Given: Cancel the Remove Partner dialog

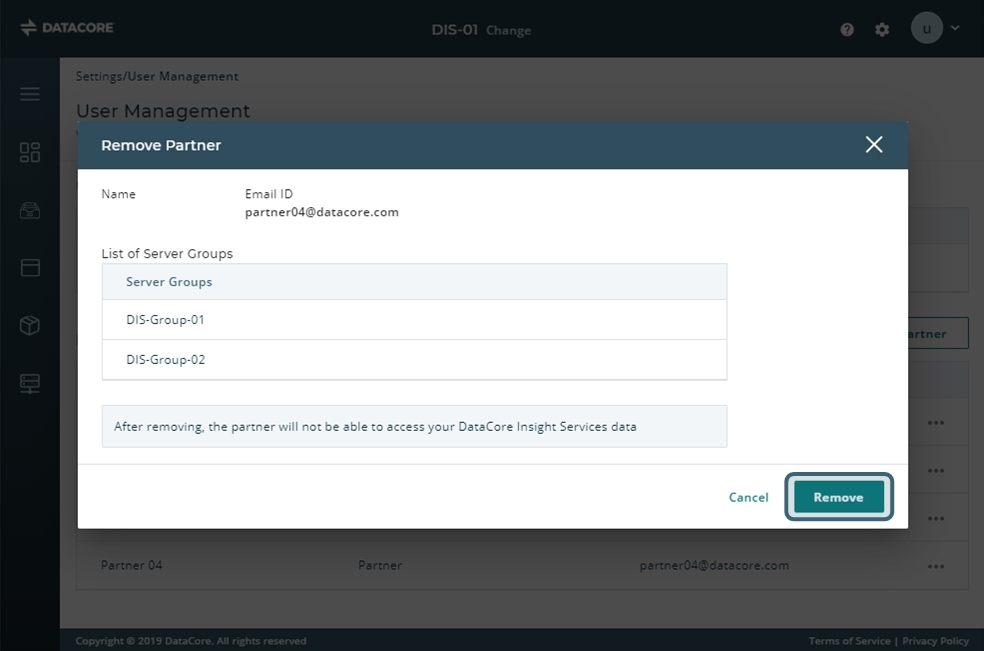Looking at the screenshot, I should click(748, 497).
